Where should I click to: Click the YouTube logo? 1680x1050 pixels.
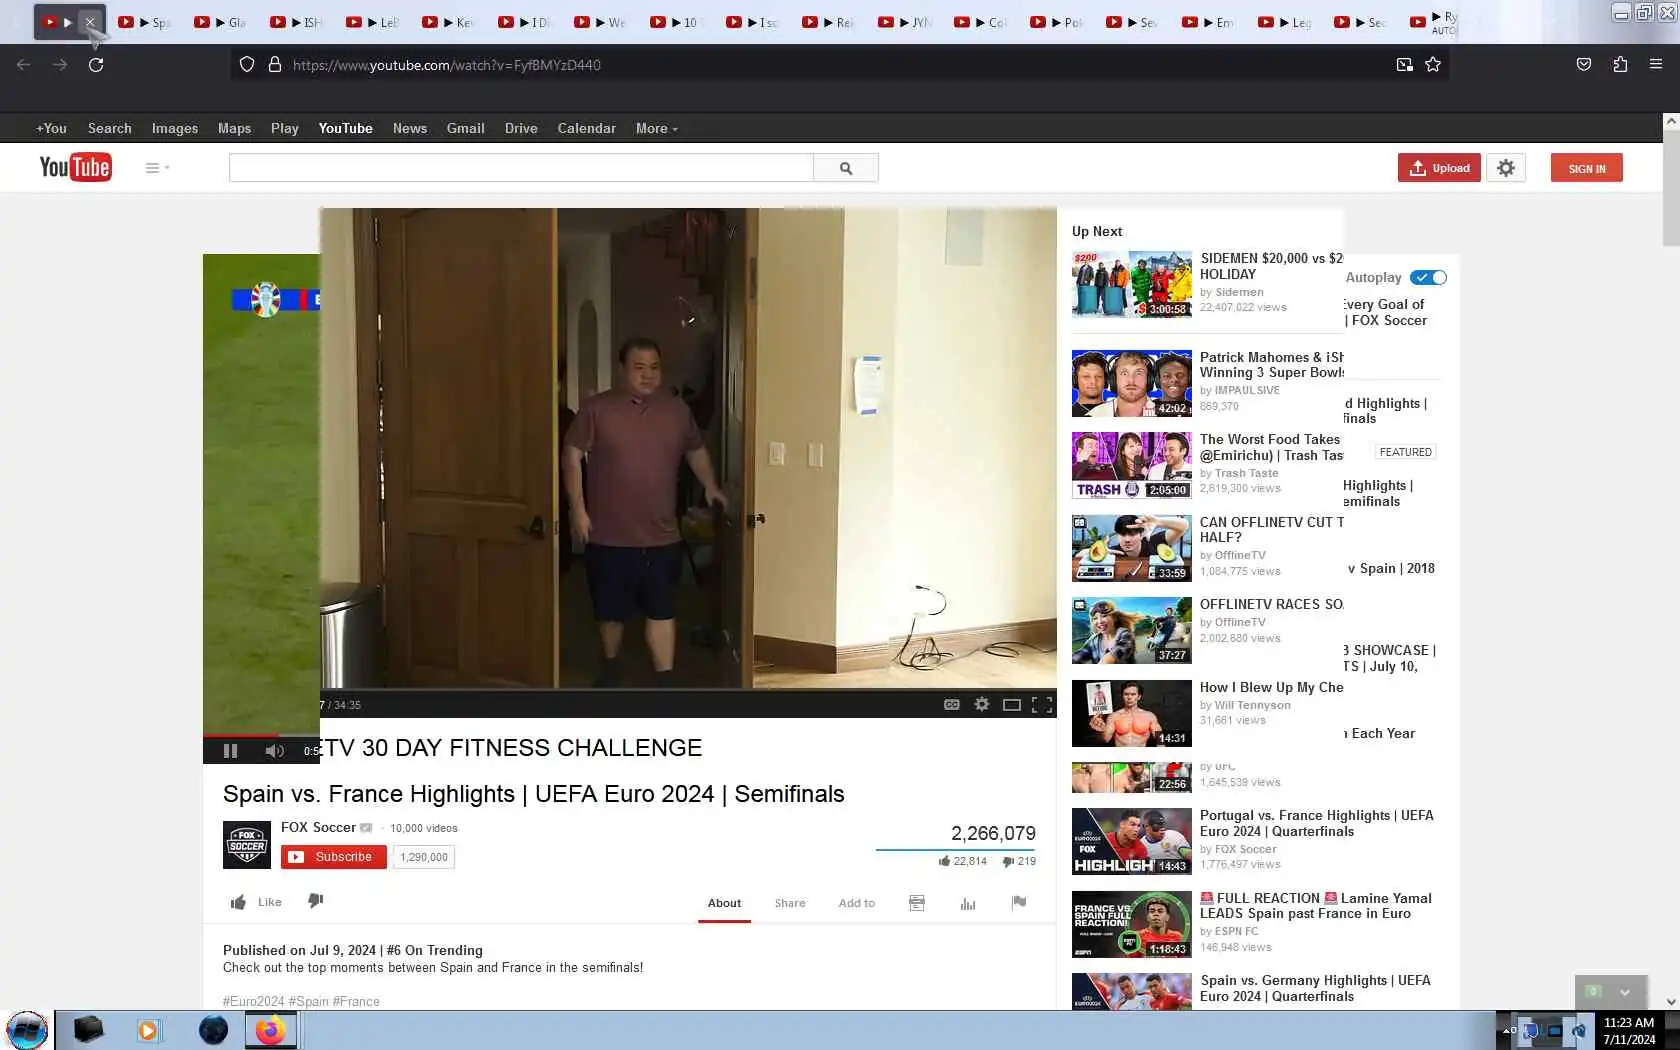point(75,167)
